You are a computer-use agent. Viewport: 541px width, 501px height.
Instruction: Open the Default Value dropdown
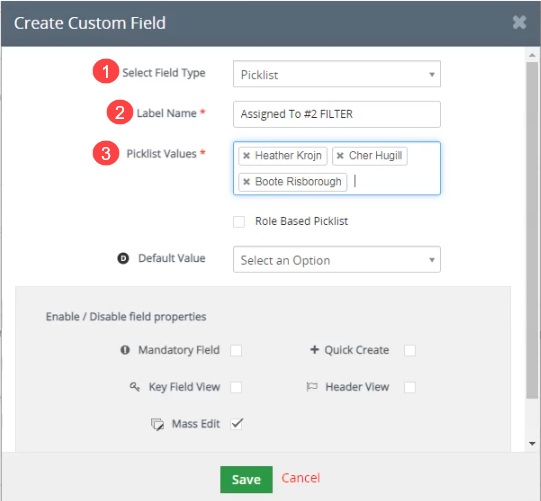pyautogui.click(x=337, y=259)
